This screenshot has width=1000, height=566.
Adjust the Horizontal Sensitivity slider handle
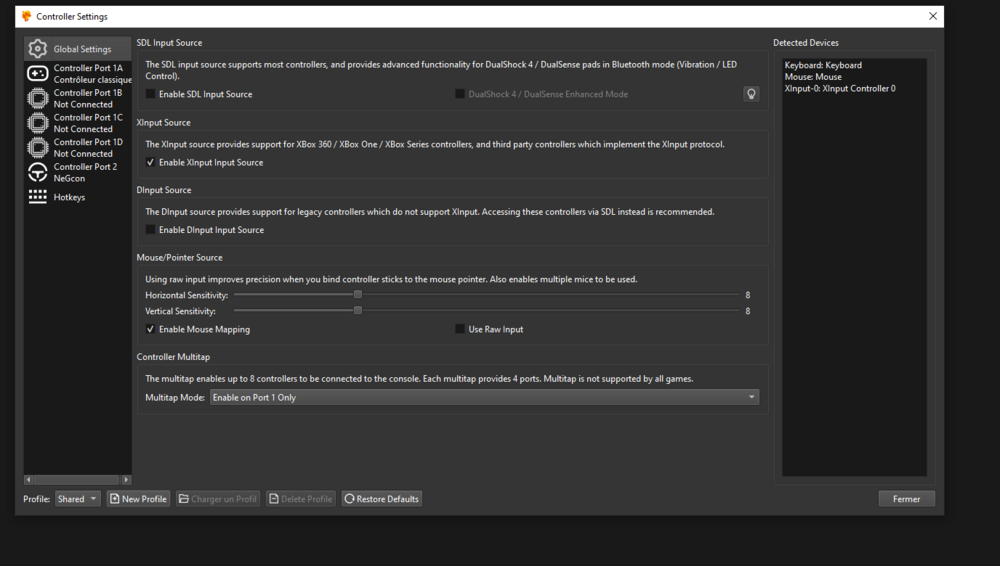click(357, 295)
